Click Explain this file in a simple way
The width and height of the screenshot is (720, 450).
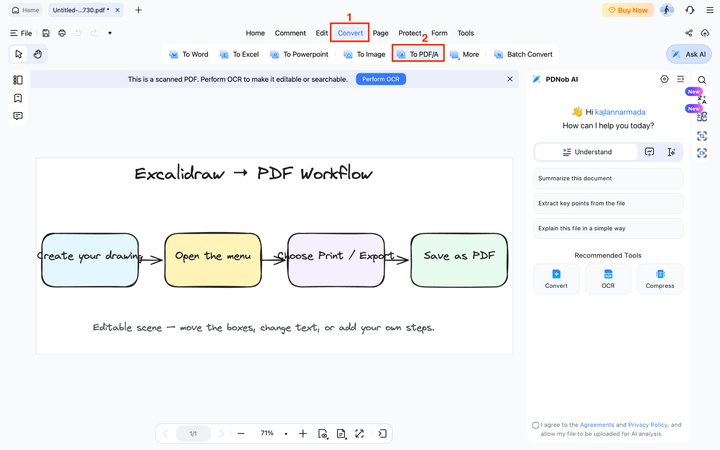608,229
